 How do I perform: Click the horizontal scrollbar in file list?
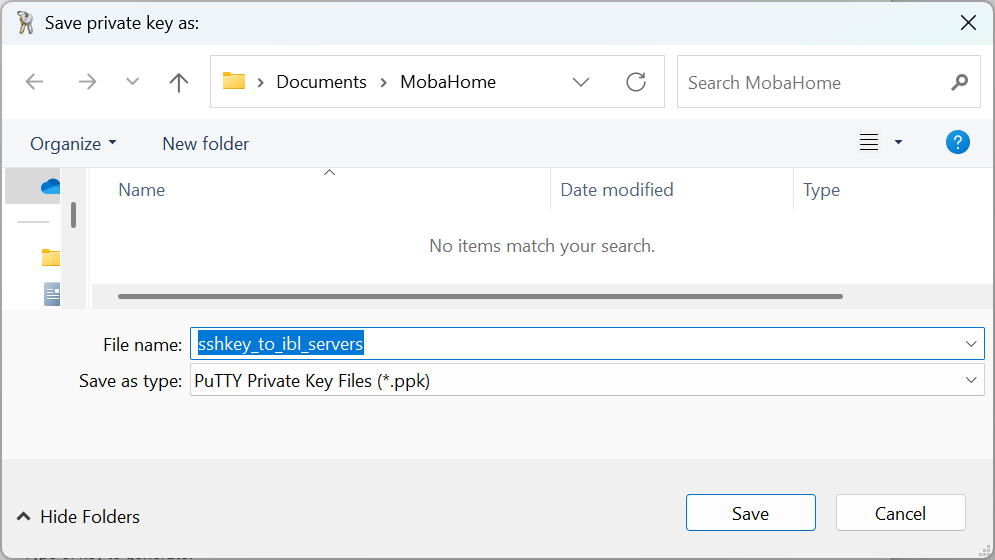tap(480, 297)
